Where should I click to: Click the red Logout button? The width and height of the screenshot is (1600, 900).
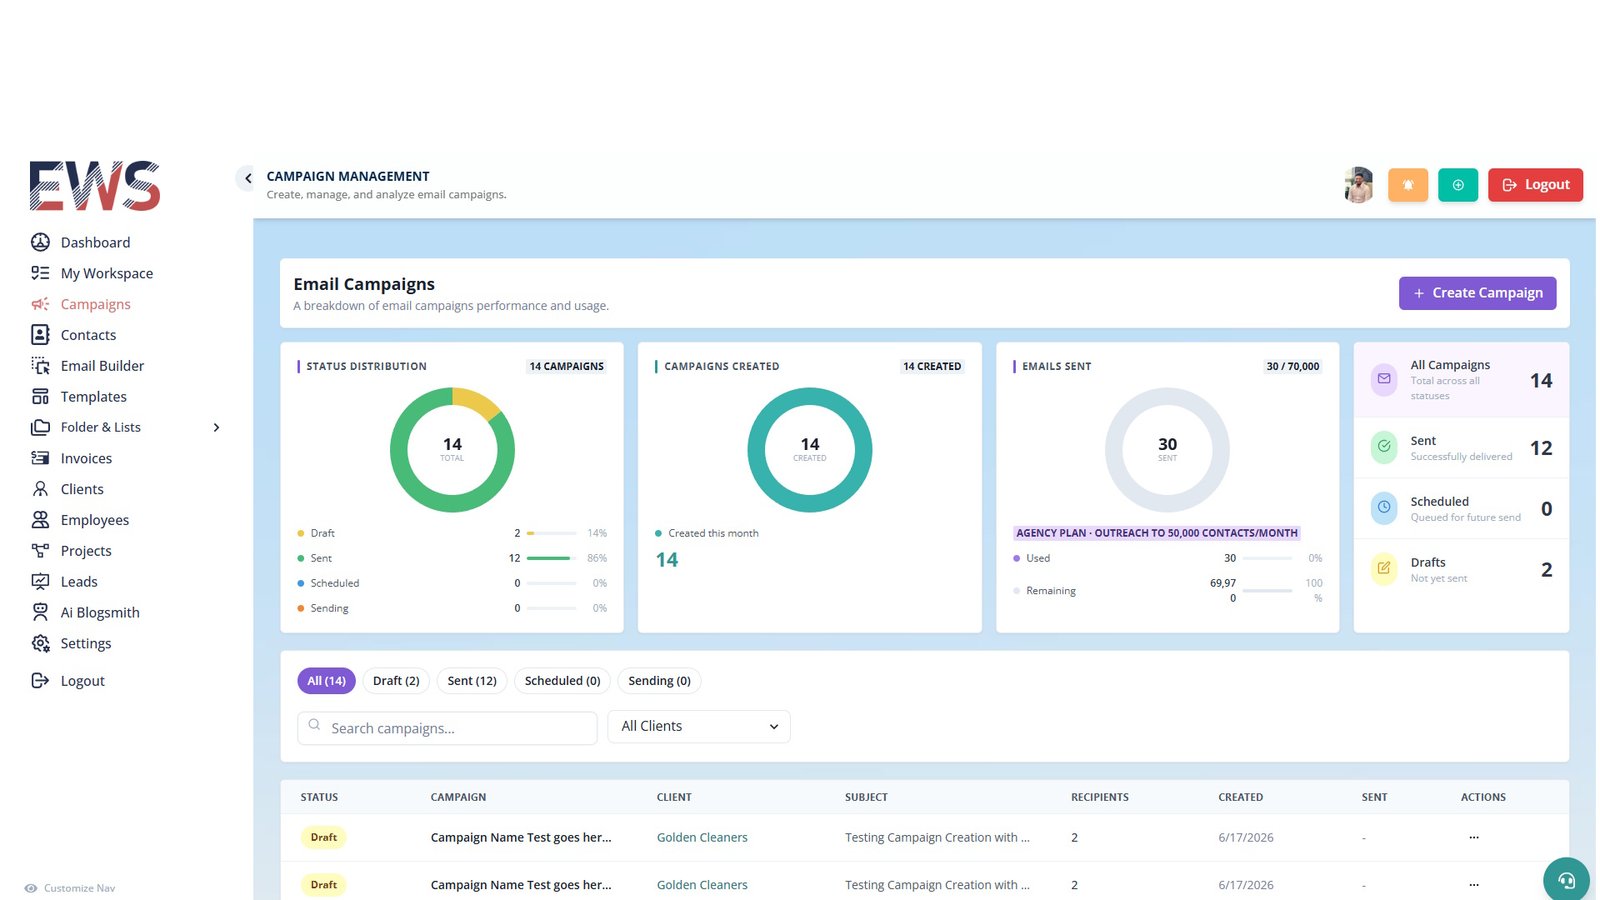tap(1535, 185)
